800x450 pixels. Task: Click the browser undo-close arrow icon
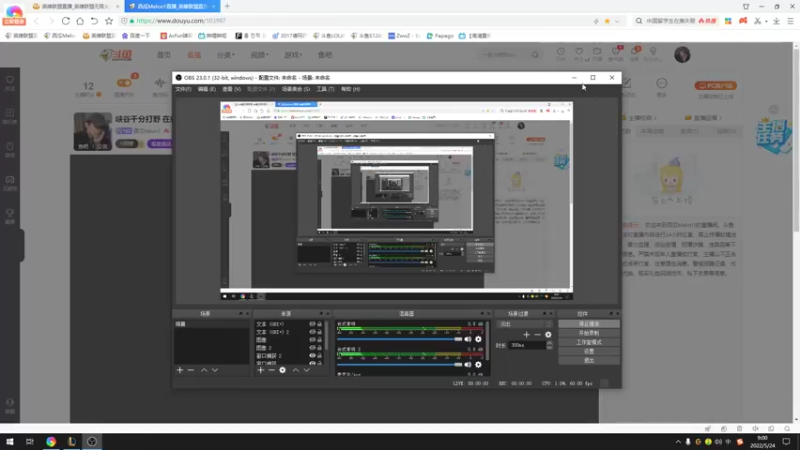tap(94, 21)
